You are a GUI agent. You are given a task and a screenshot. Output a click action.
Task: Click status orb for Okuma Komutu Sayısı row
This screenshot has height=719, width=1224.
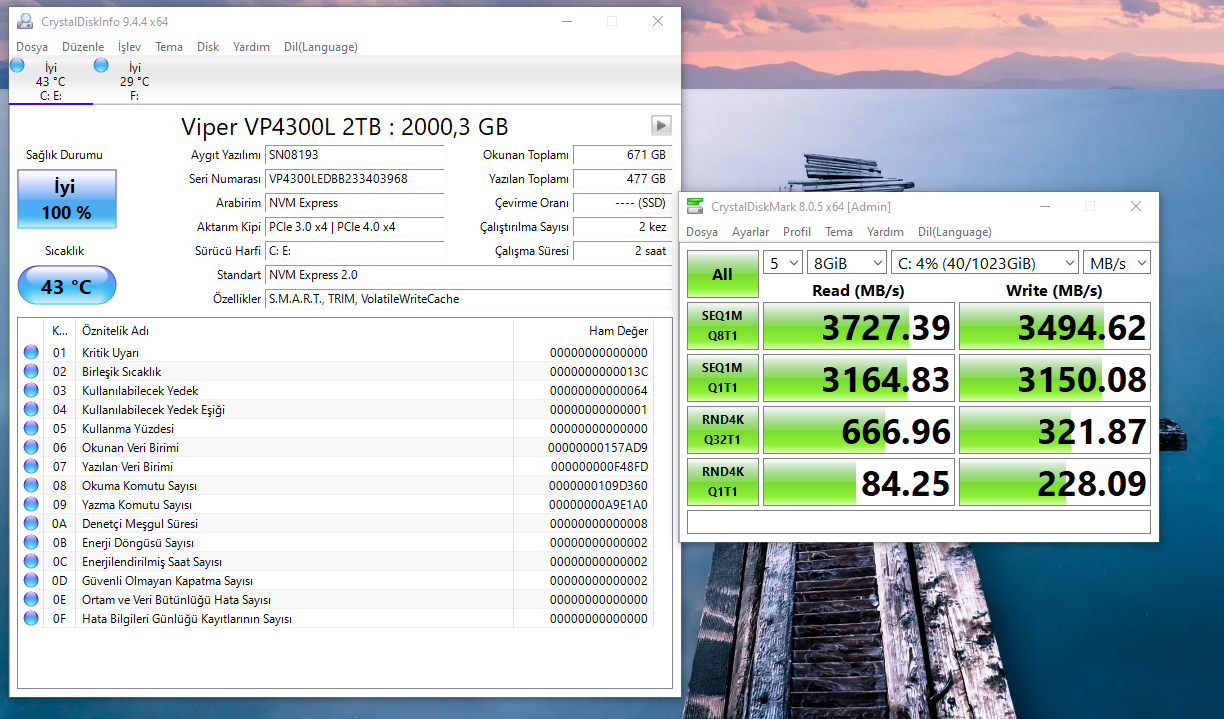point(31,485)
